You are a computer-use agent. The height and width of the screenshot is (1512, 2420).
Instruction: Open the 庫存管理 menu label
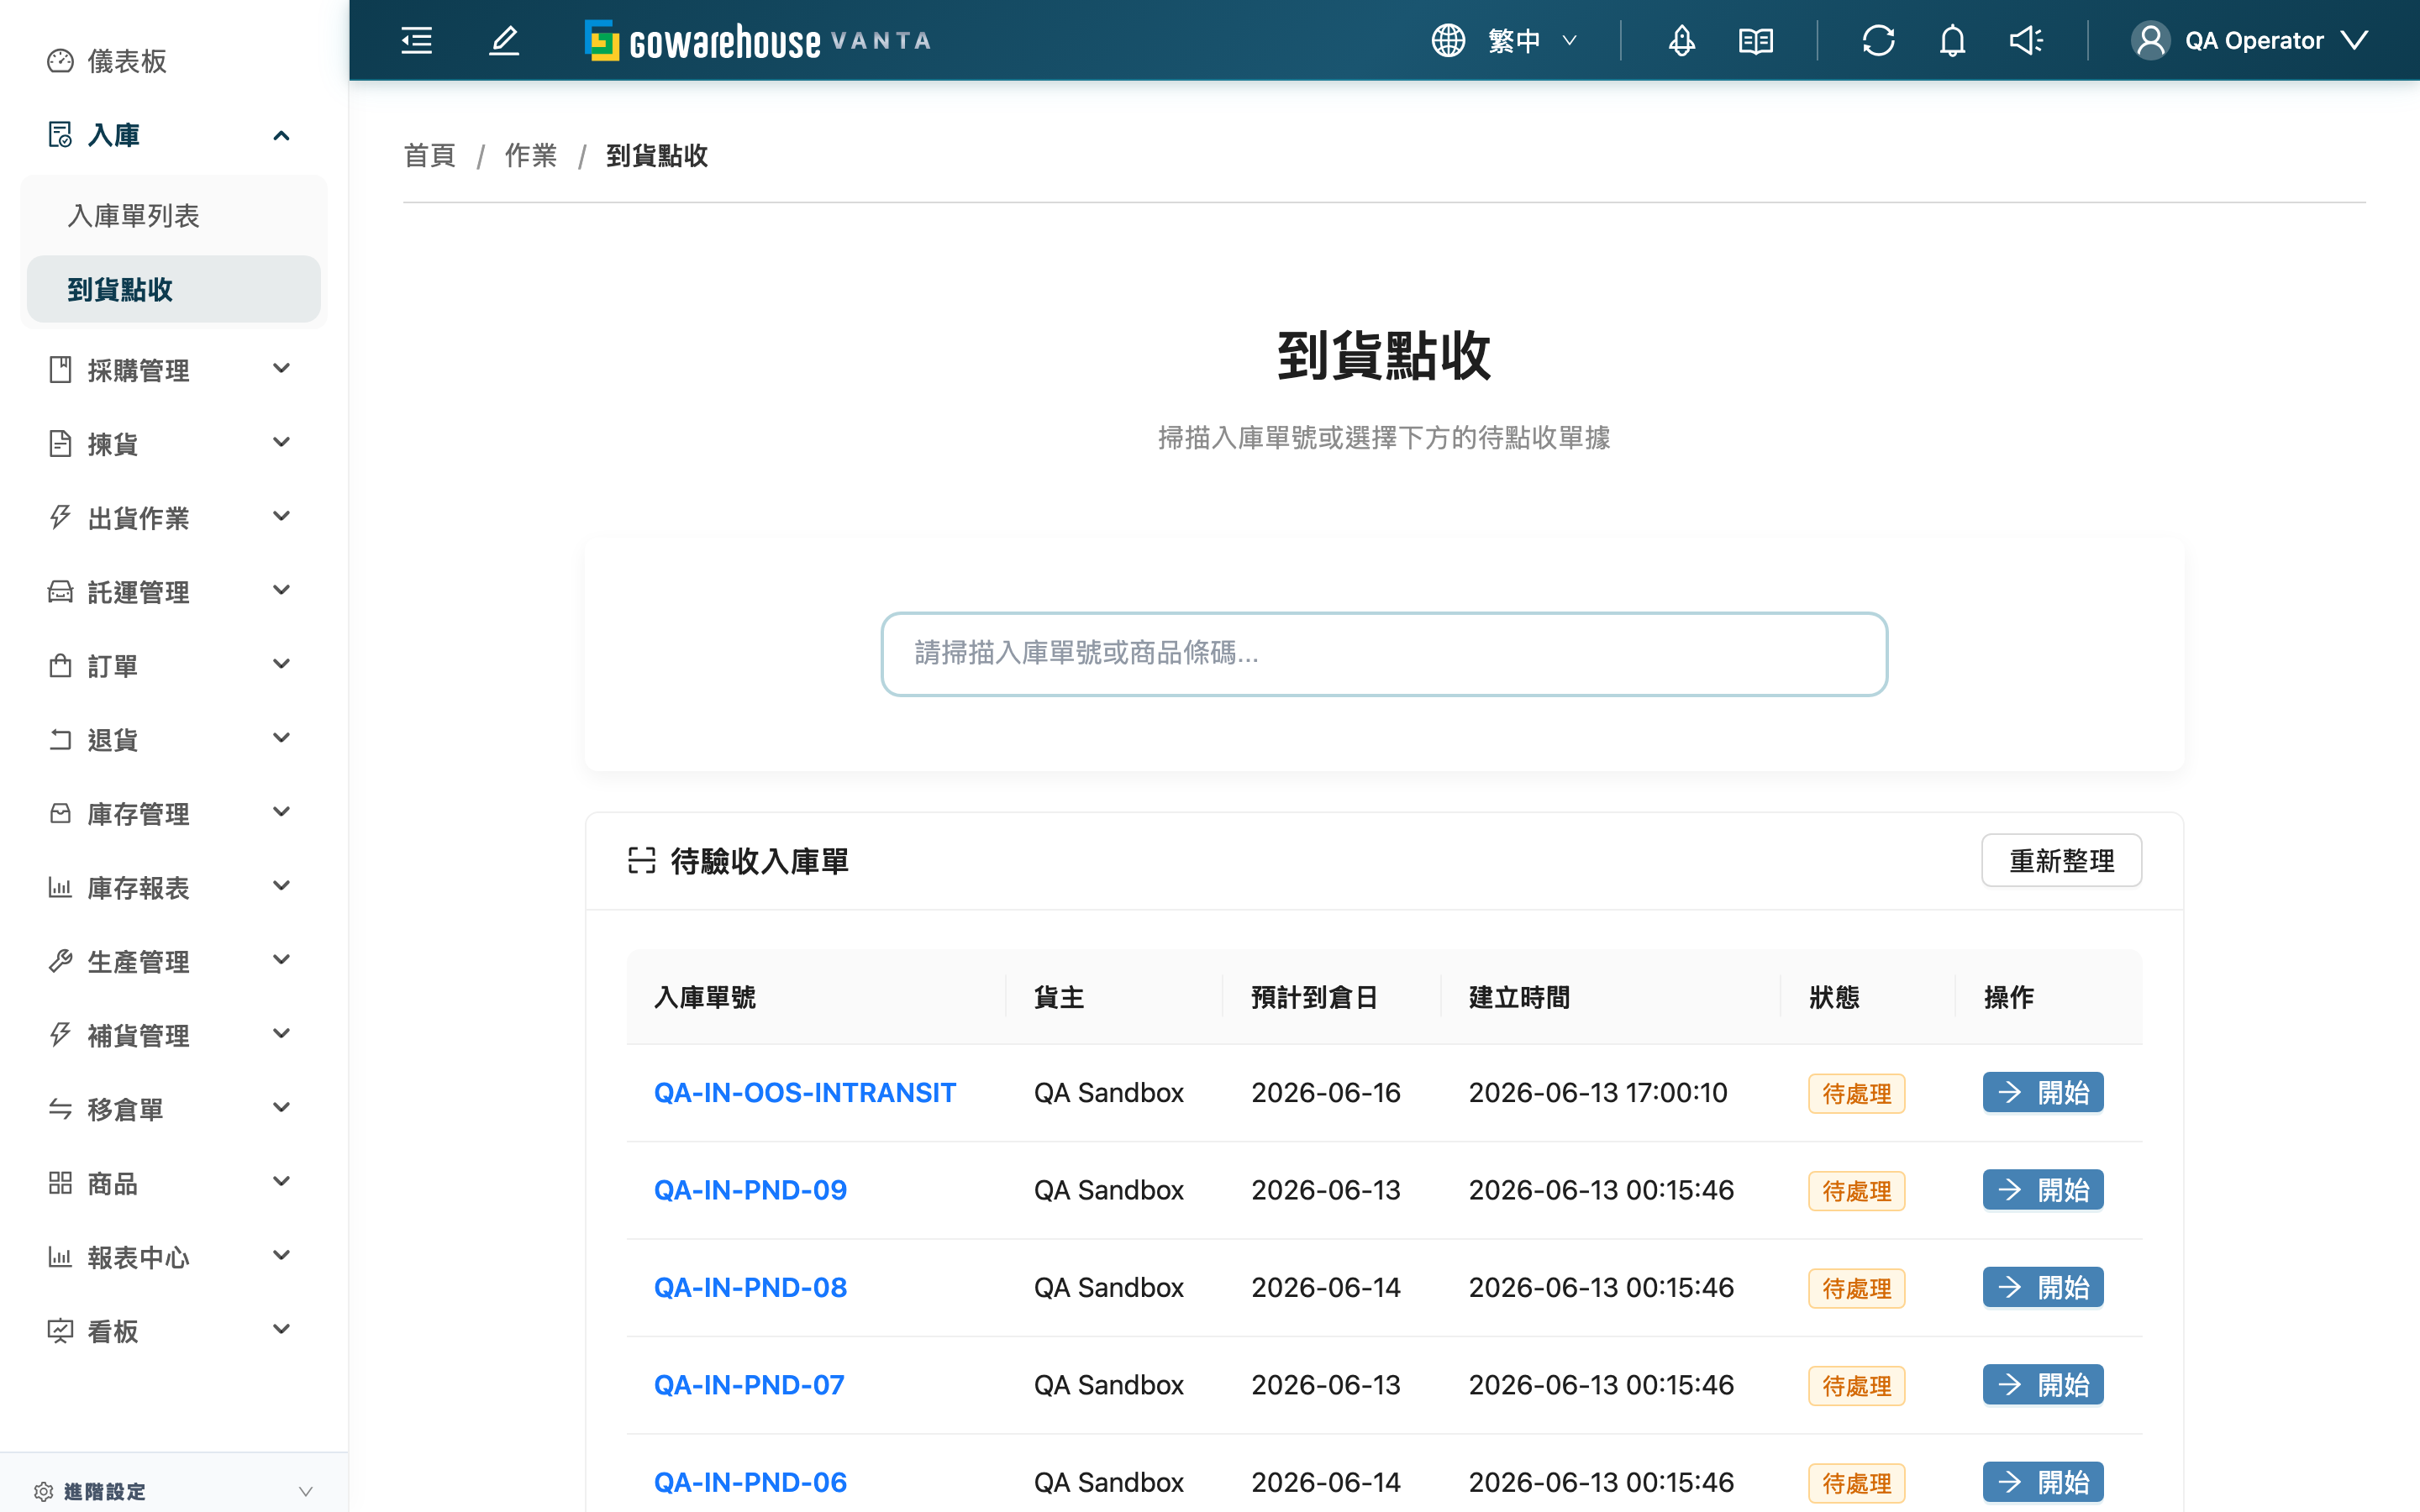(x=138, y=814)
